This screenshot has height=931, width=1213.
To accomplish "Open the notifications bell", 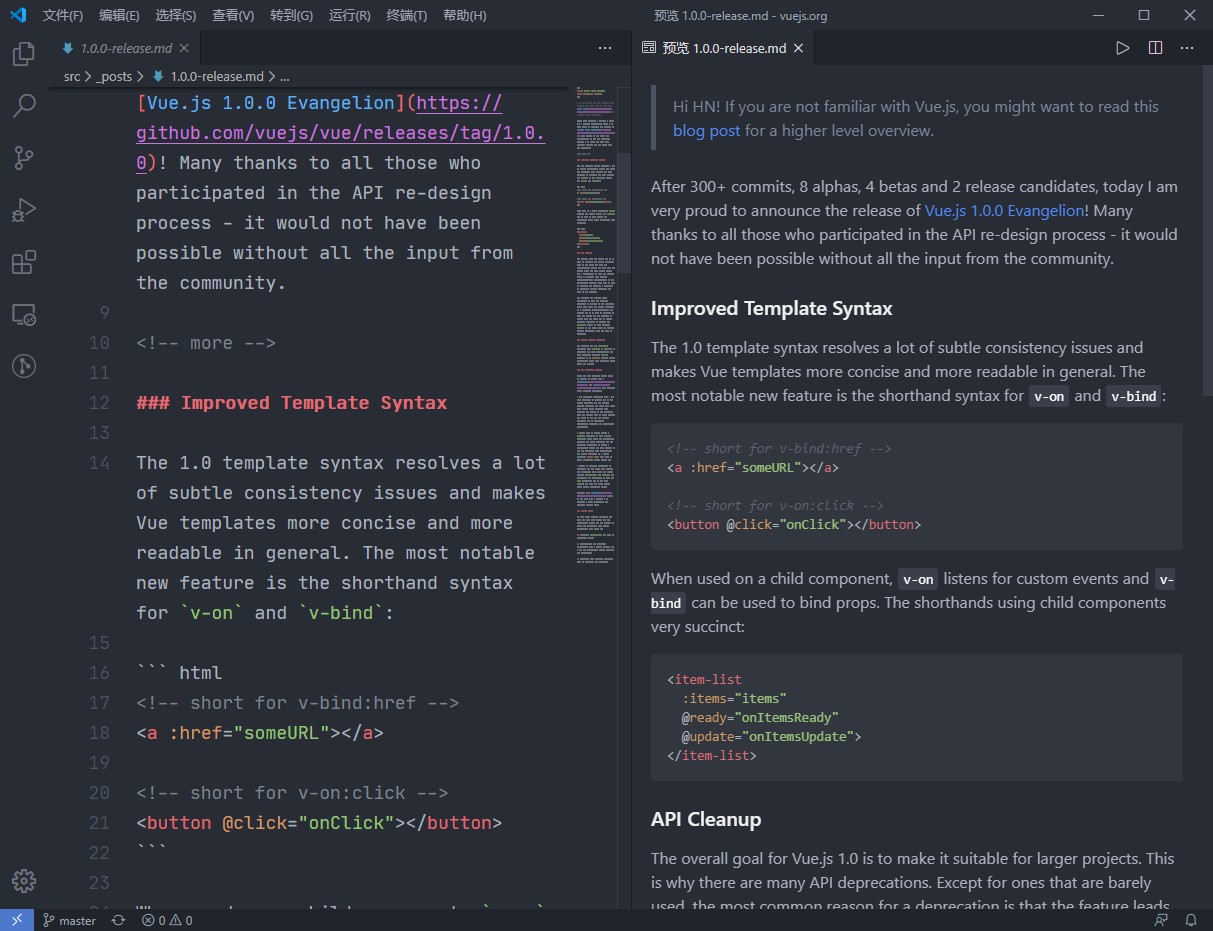I will click(x=1191, y=920).
